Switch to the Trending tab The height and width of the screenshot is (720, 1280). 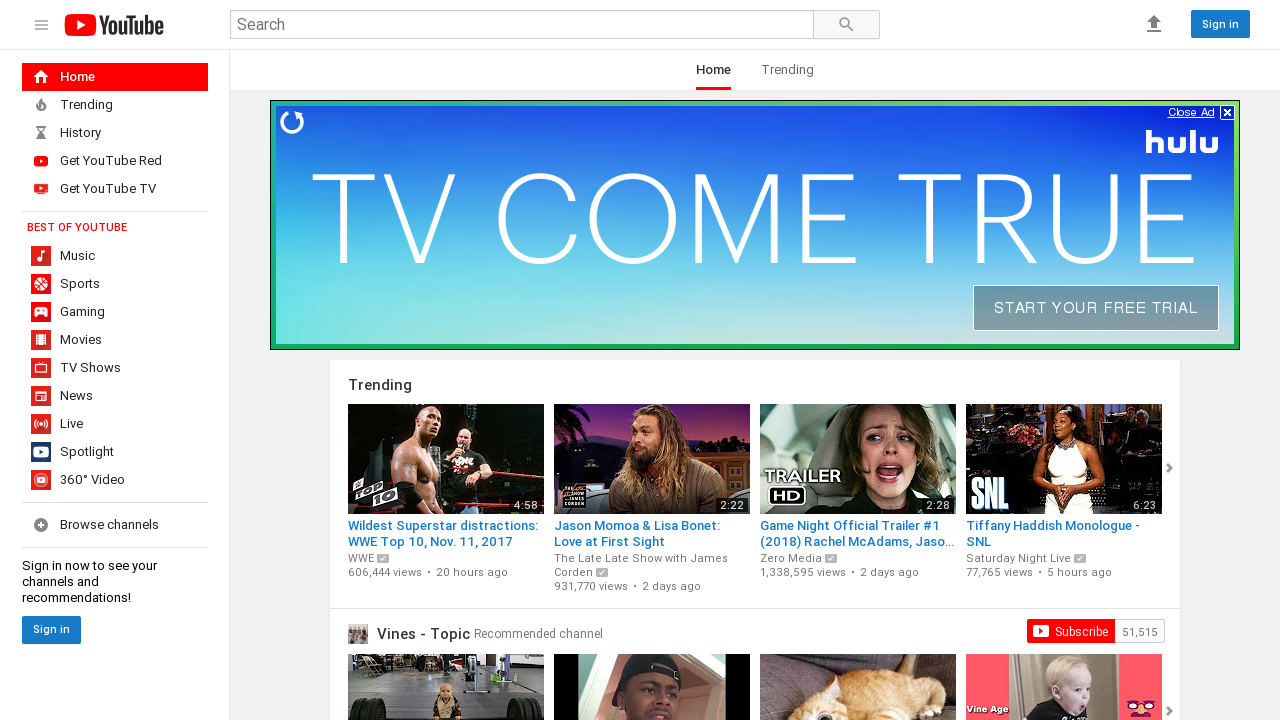(787, 70)
